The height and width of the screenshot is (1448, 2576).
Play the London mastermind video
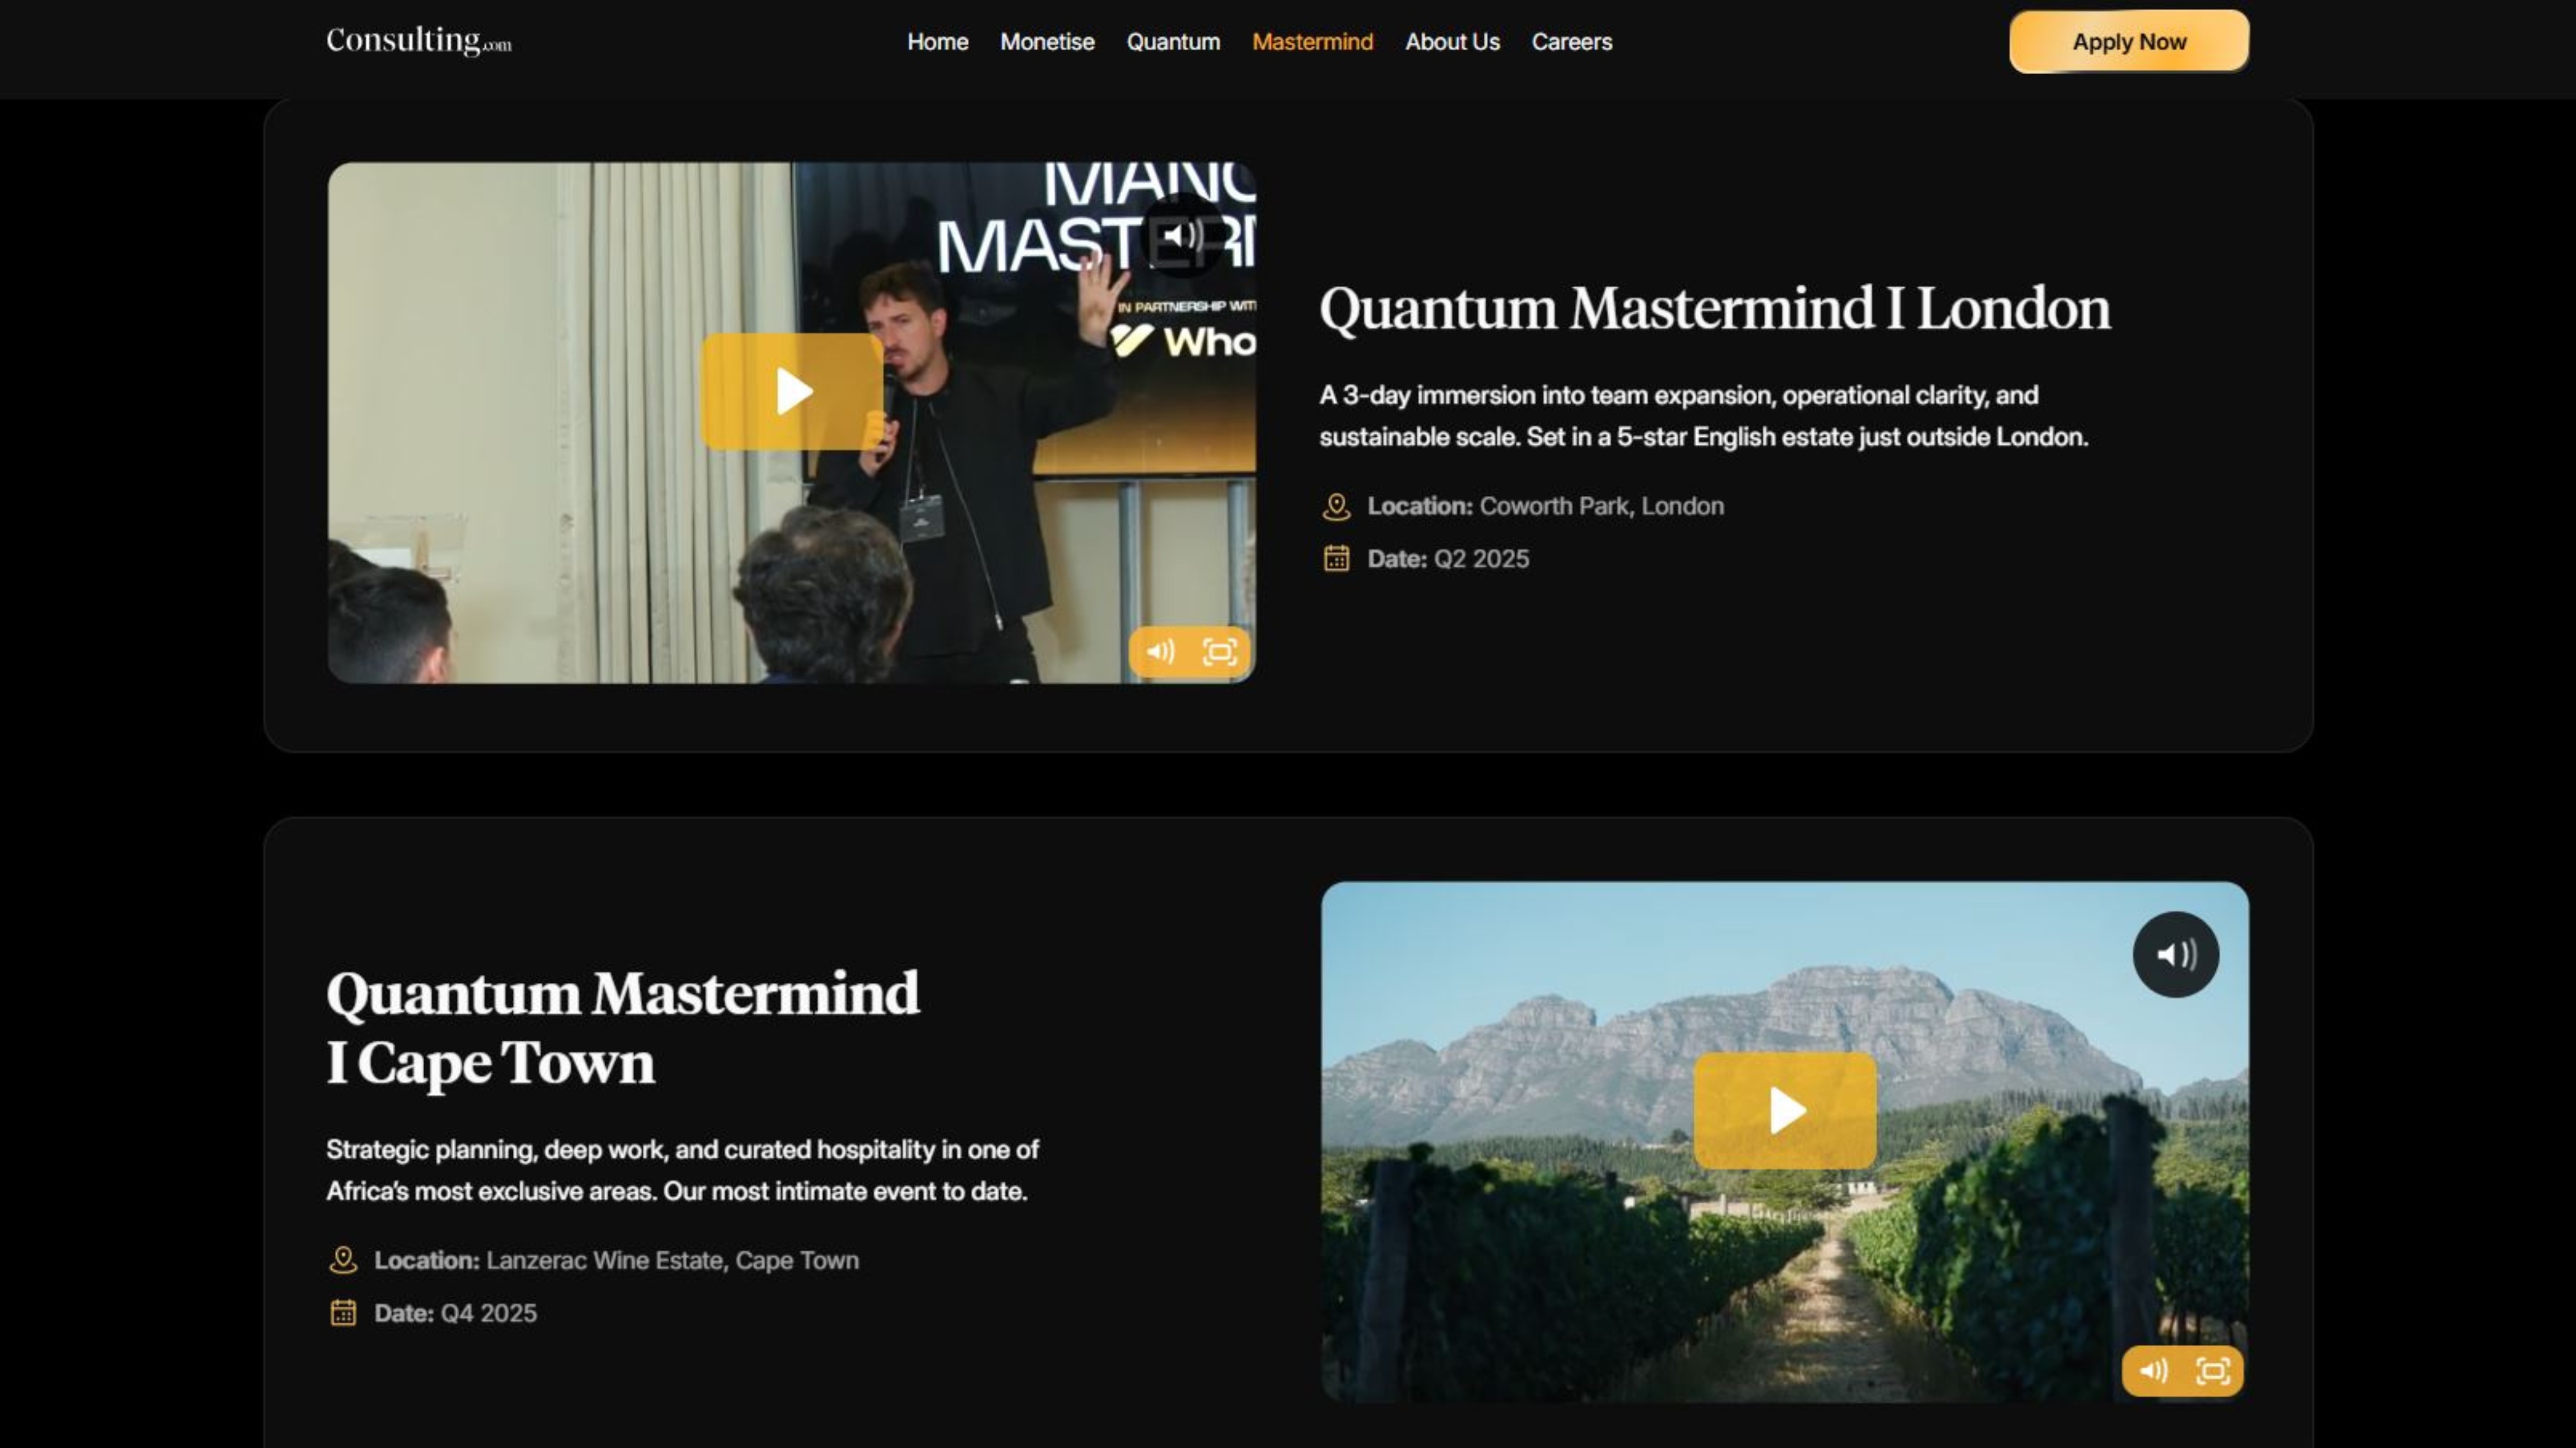[791, 391]
